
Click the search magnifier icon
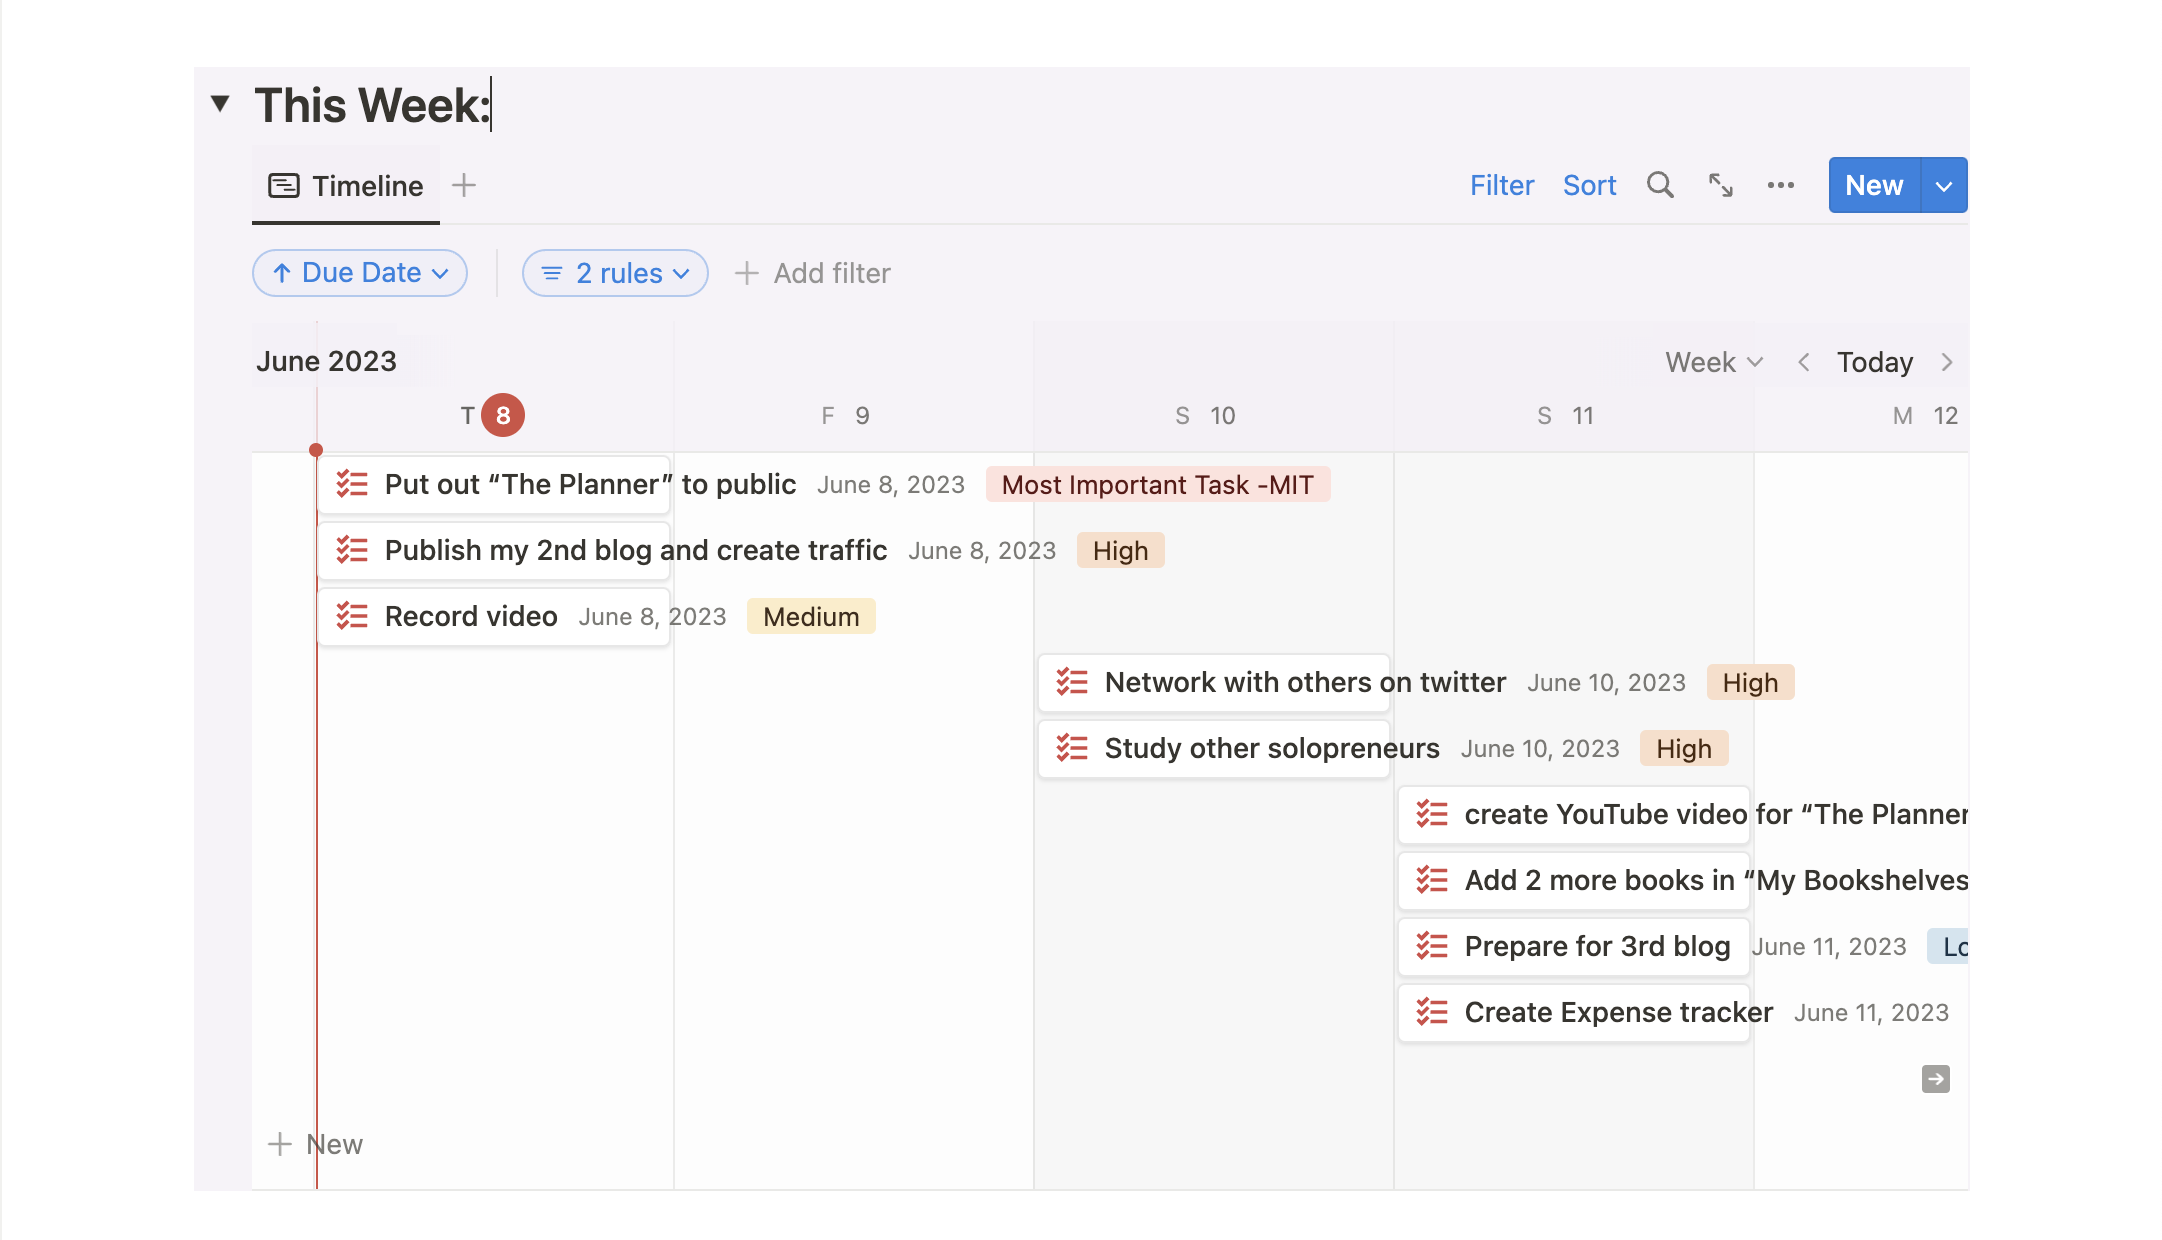click(1660, 185)
